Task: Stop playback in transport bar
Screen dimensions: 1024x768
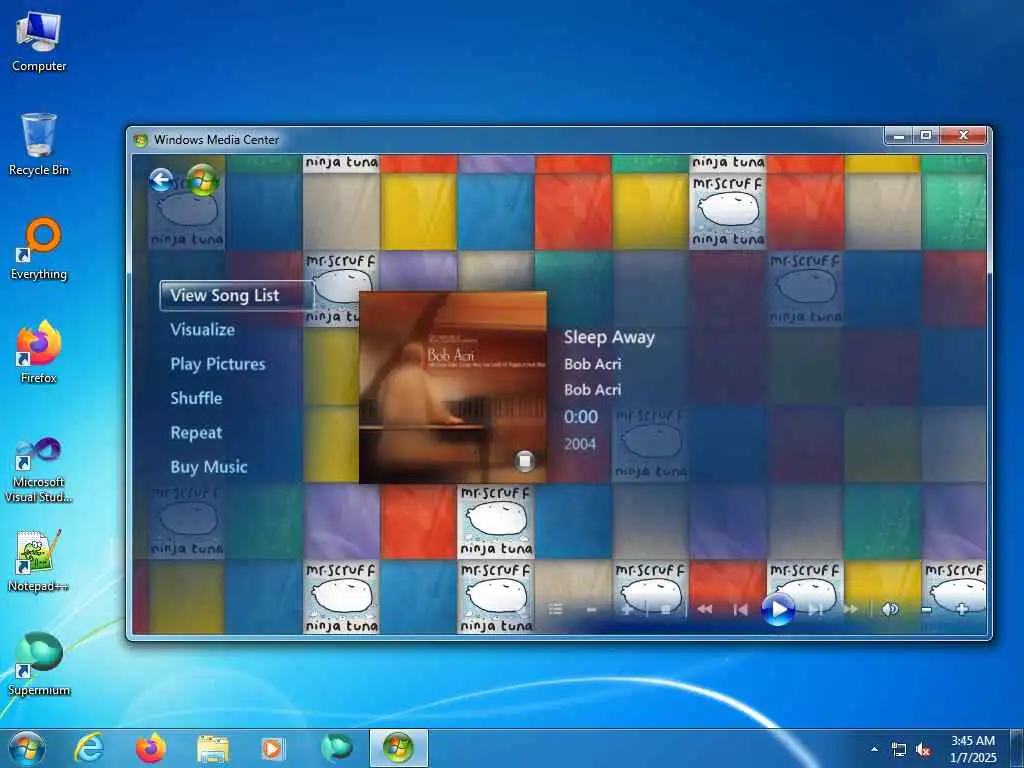Action: tap(665, 609)
